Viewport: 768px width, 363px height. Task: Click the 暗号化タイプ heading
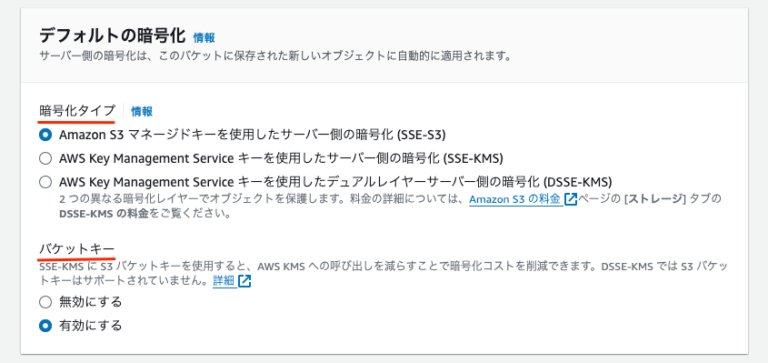click(x=77, y=111)
